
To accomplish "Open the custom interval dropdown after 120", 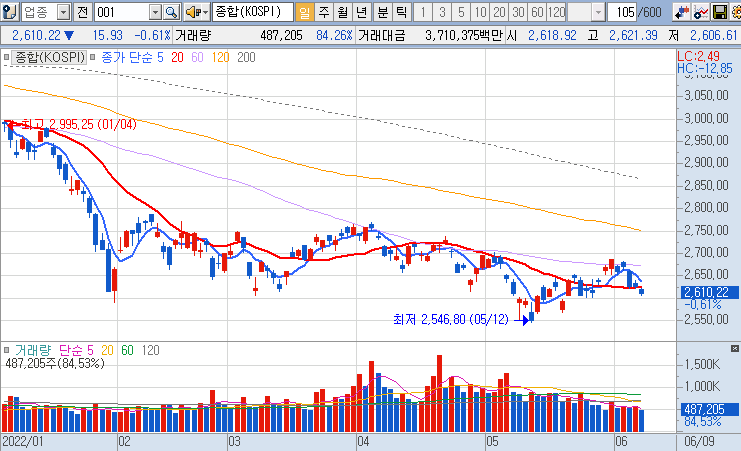I will (598, 12).
